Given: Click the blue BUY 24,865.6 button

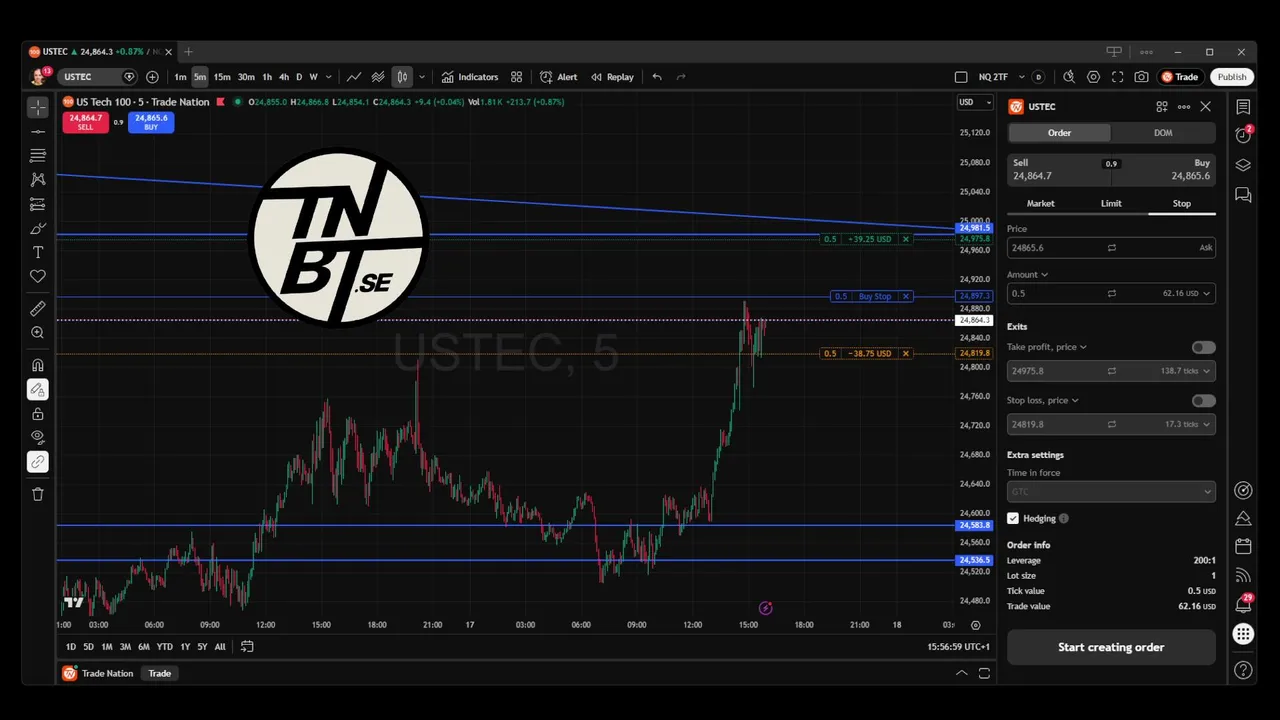Looking at the screenshot, I should [151, 122].
